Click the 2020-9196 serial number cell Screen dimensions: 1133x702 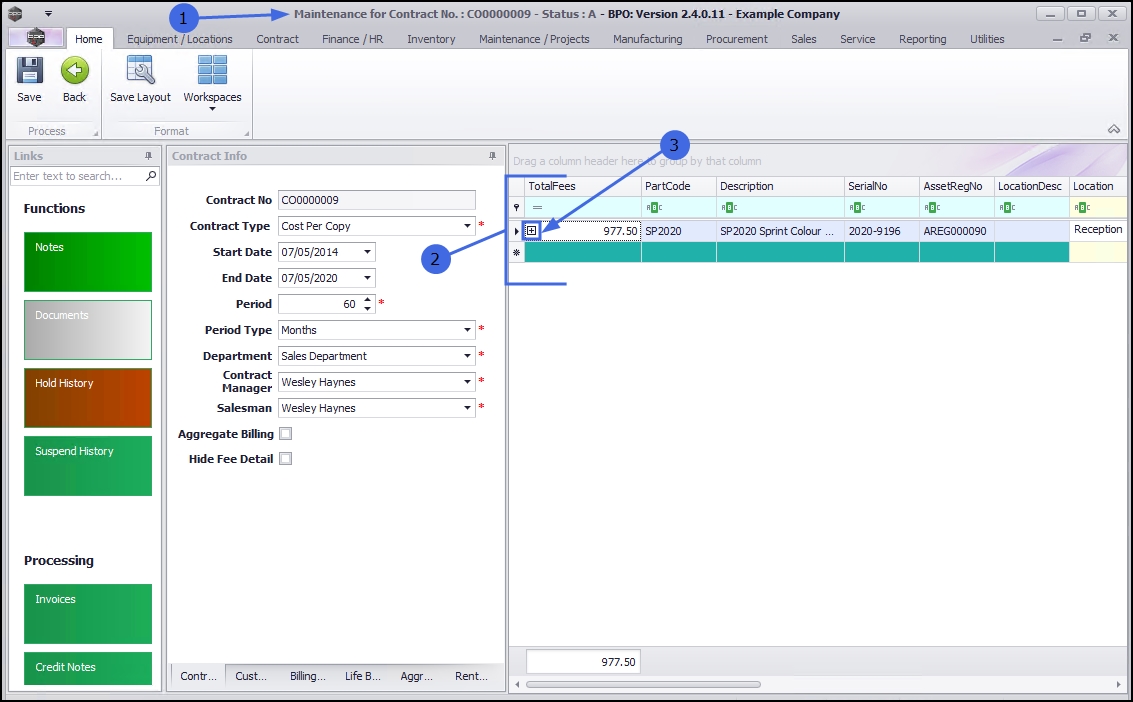tap(882, 231)
